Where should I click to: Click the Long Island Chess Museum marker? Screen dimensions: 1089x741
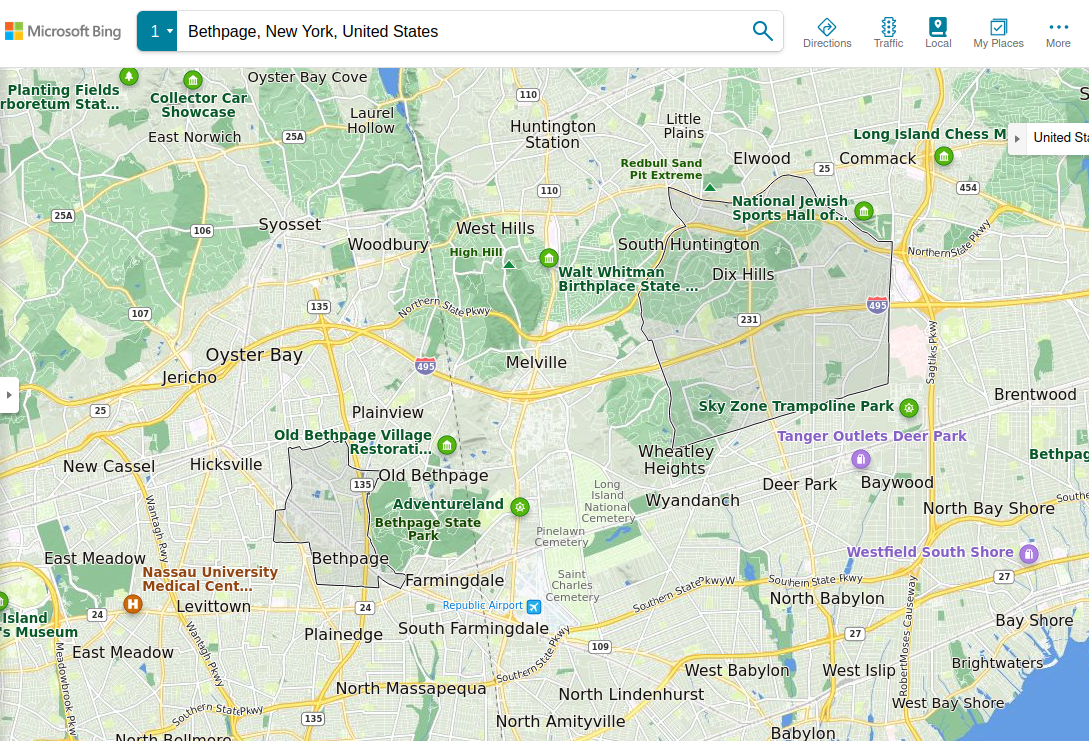[x=943, y=156]
